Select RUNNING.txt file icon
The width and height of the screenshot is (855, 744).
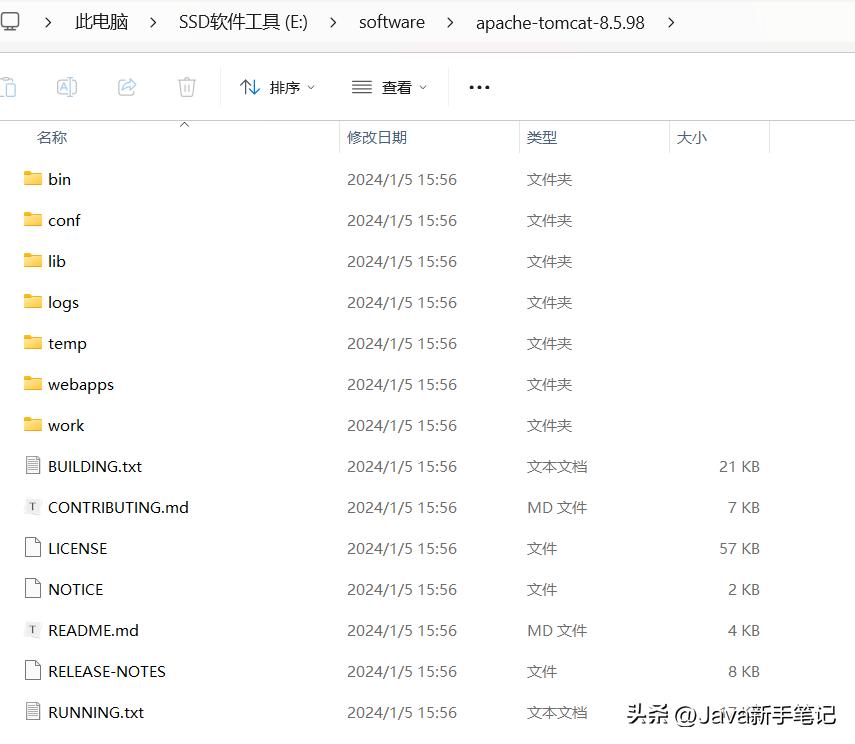[33, 712]
